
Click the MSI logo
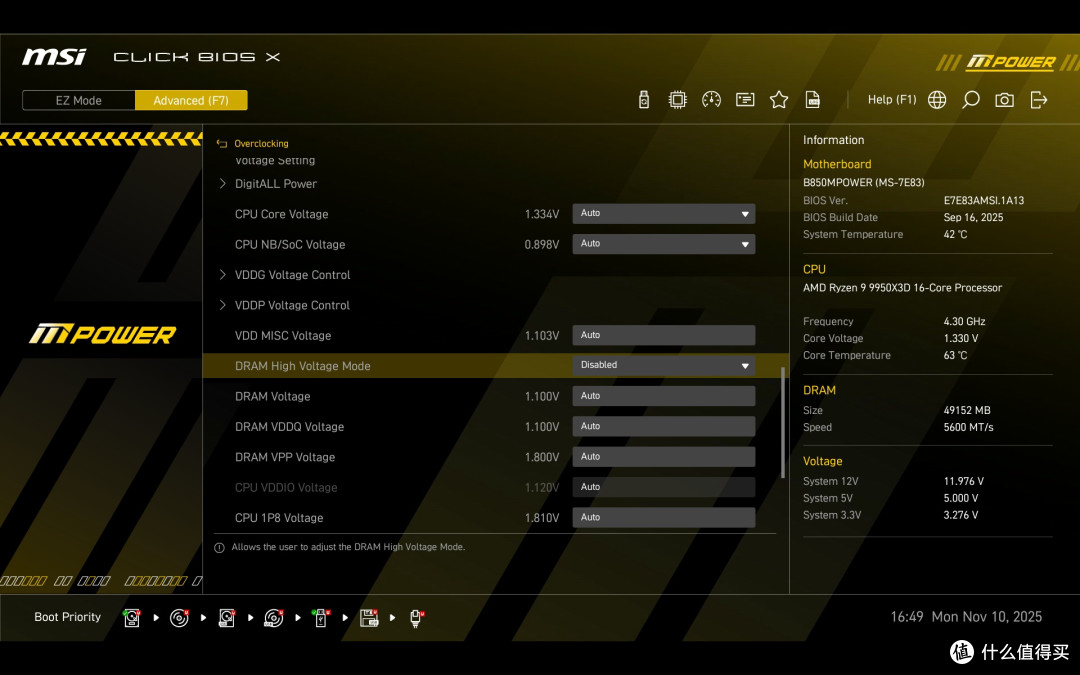[54, 56]
